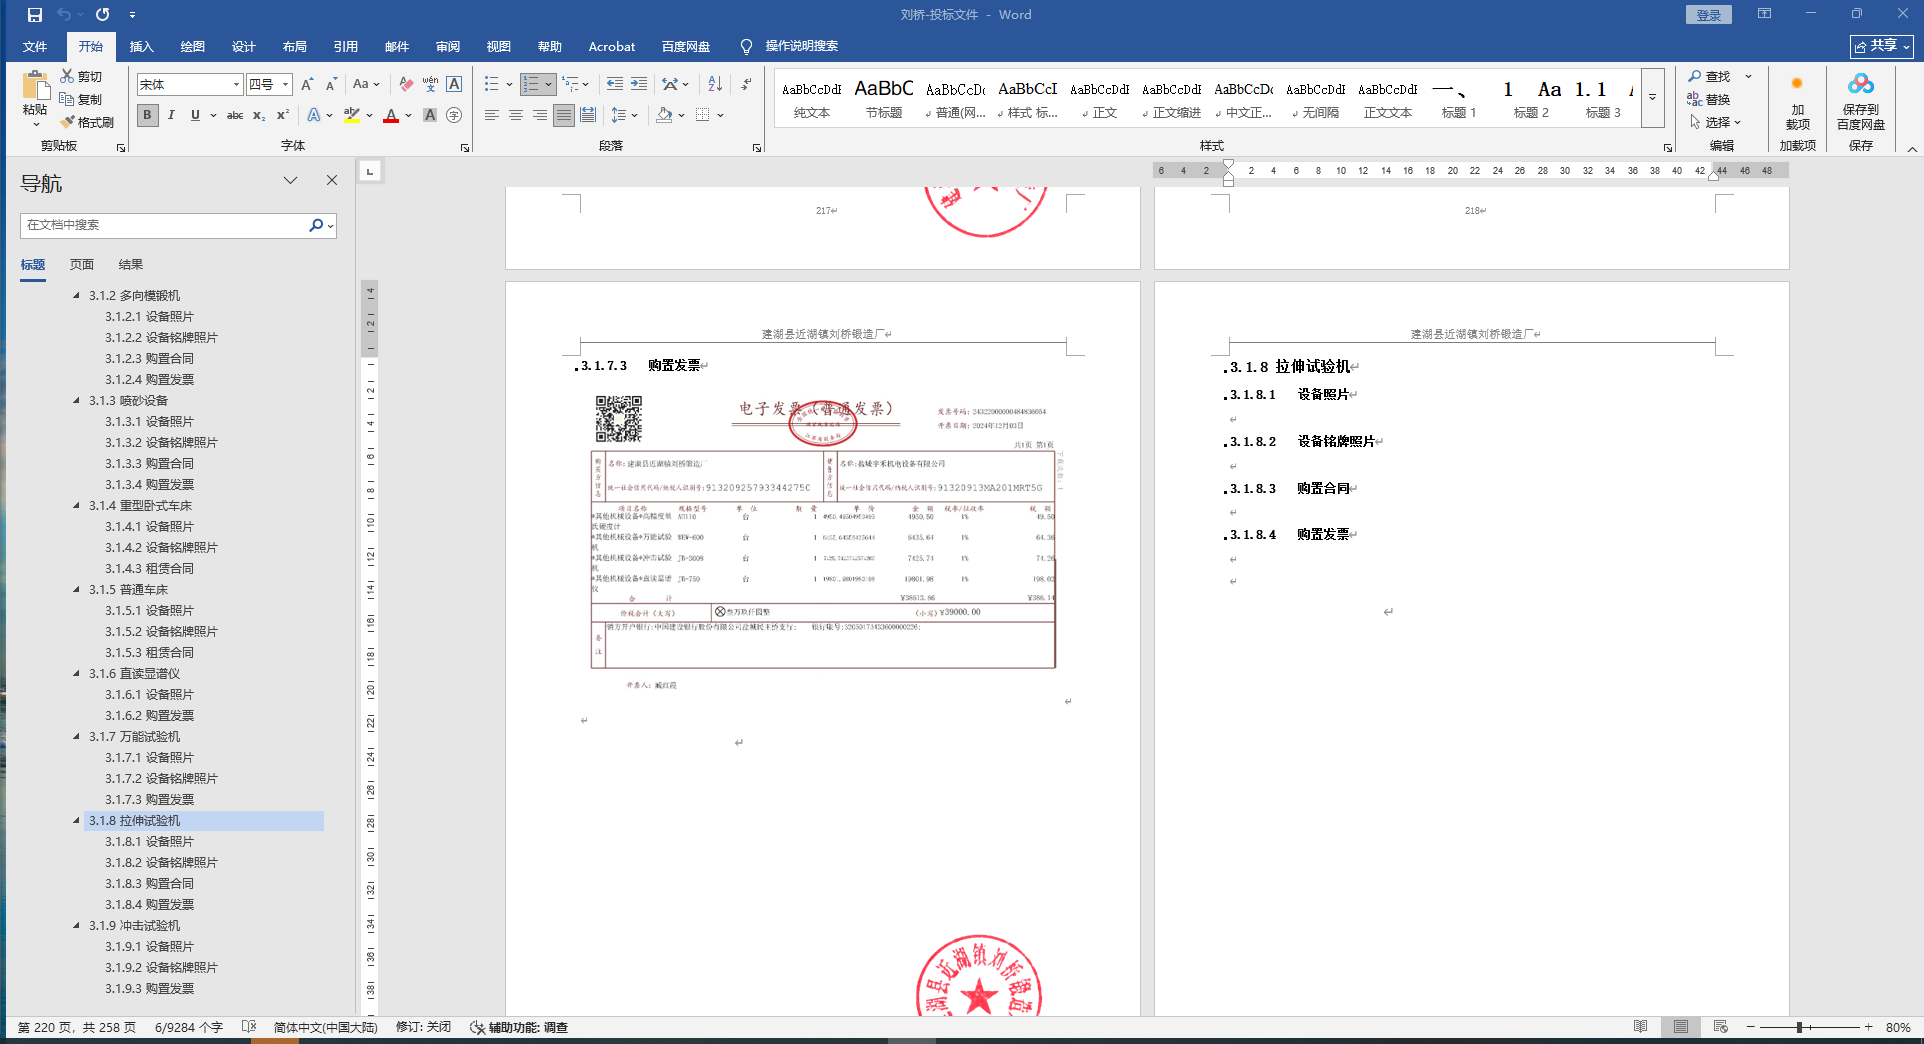Image resolution: width=1924 pixels, height=1044 pixels.
Task: Click the decrease indent icon
Action: pyautogui.click(x=615, y=84)
